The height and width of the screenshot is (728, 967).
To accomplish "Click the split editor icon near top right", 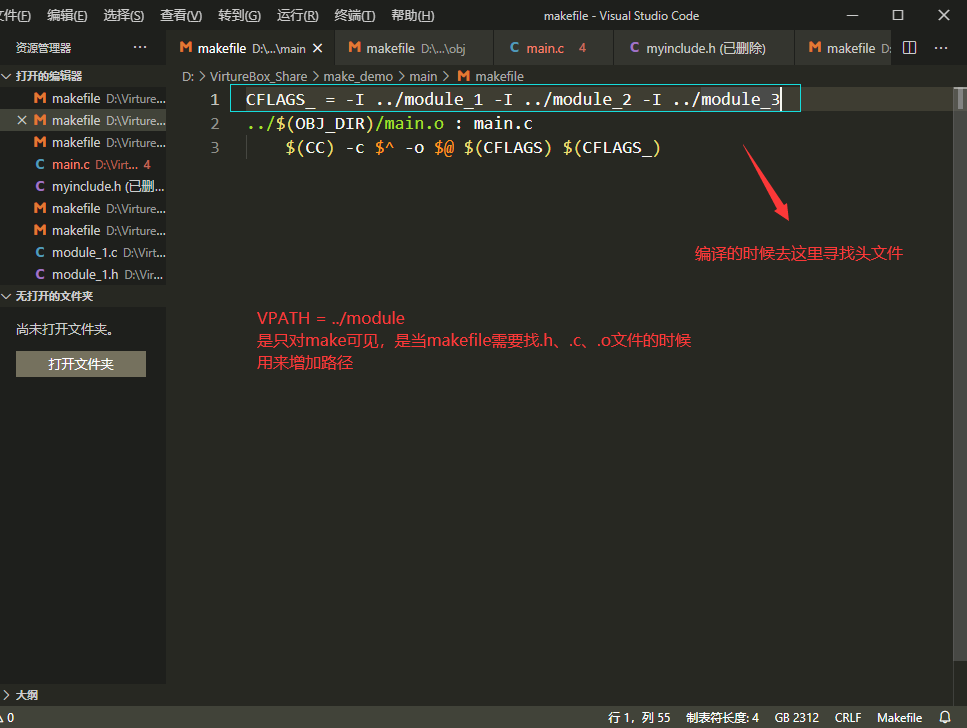I will [909, 47].
